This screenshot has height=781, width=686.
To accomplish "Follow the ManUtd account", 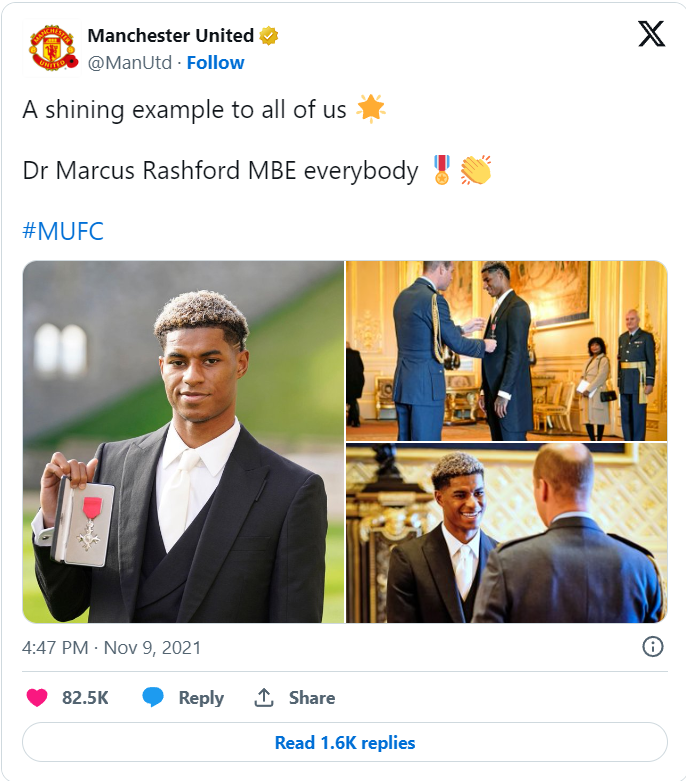I will tap(215, 62).
